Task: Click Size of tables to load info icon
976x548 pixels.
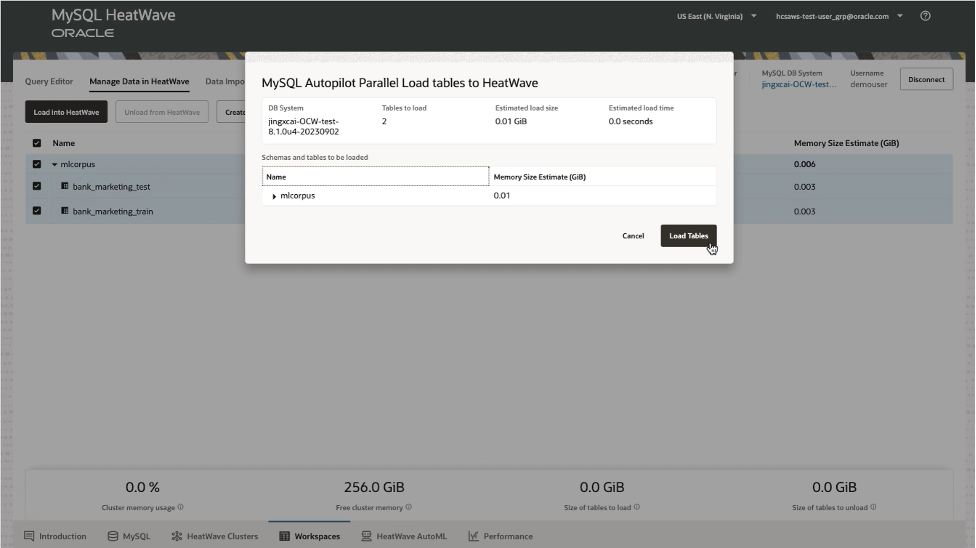Action: [x=637, y=507]
